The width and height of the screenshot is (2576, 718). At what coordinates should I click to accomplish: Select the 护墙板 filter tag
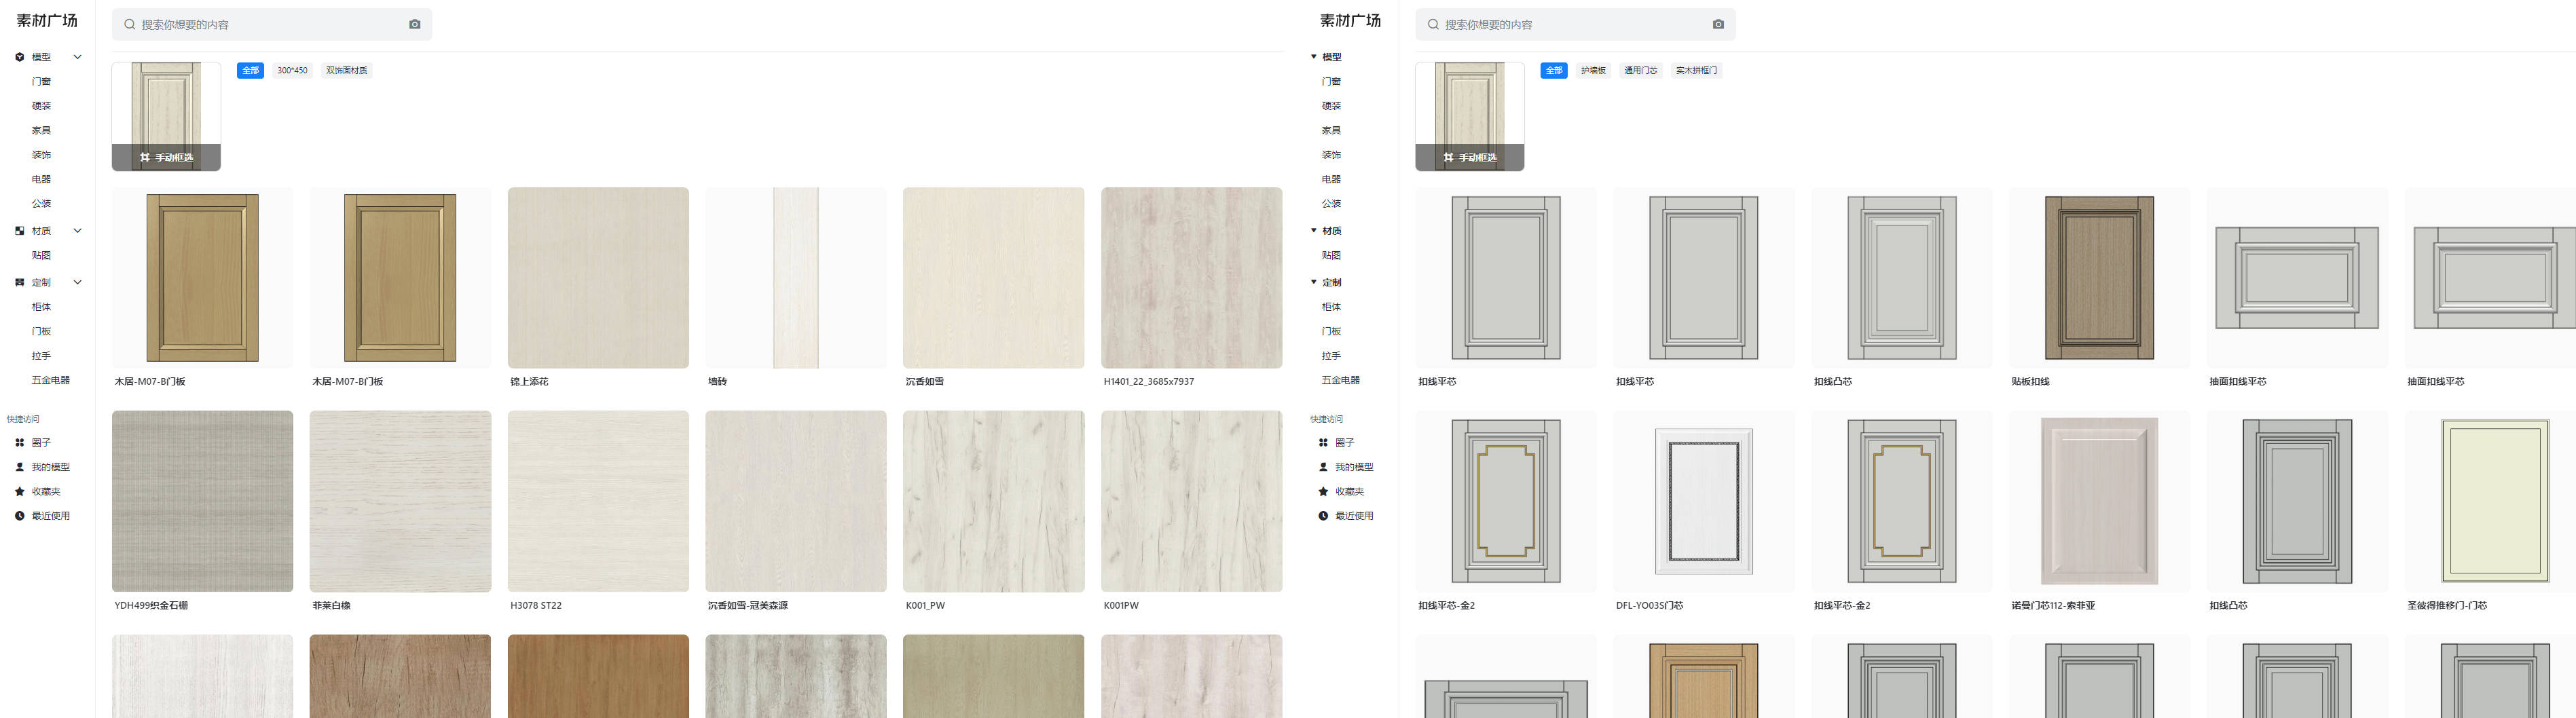(1593, 70)
